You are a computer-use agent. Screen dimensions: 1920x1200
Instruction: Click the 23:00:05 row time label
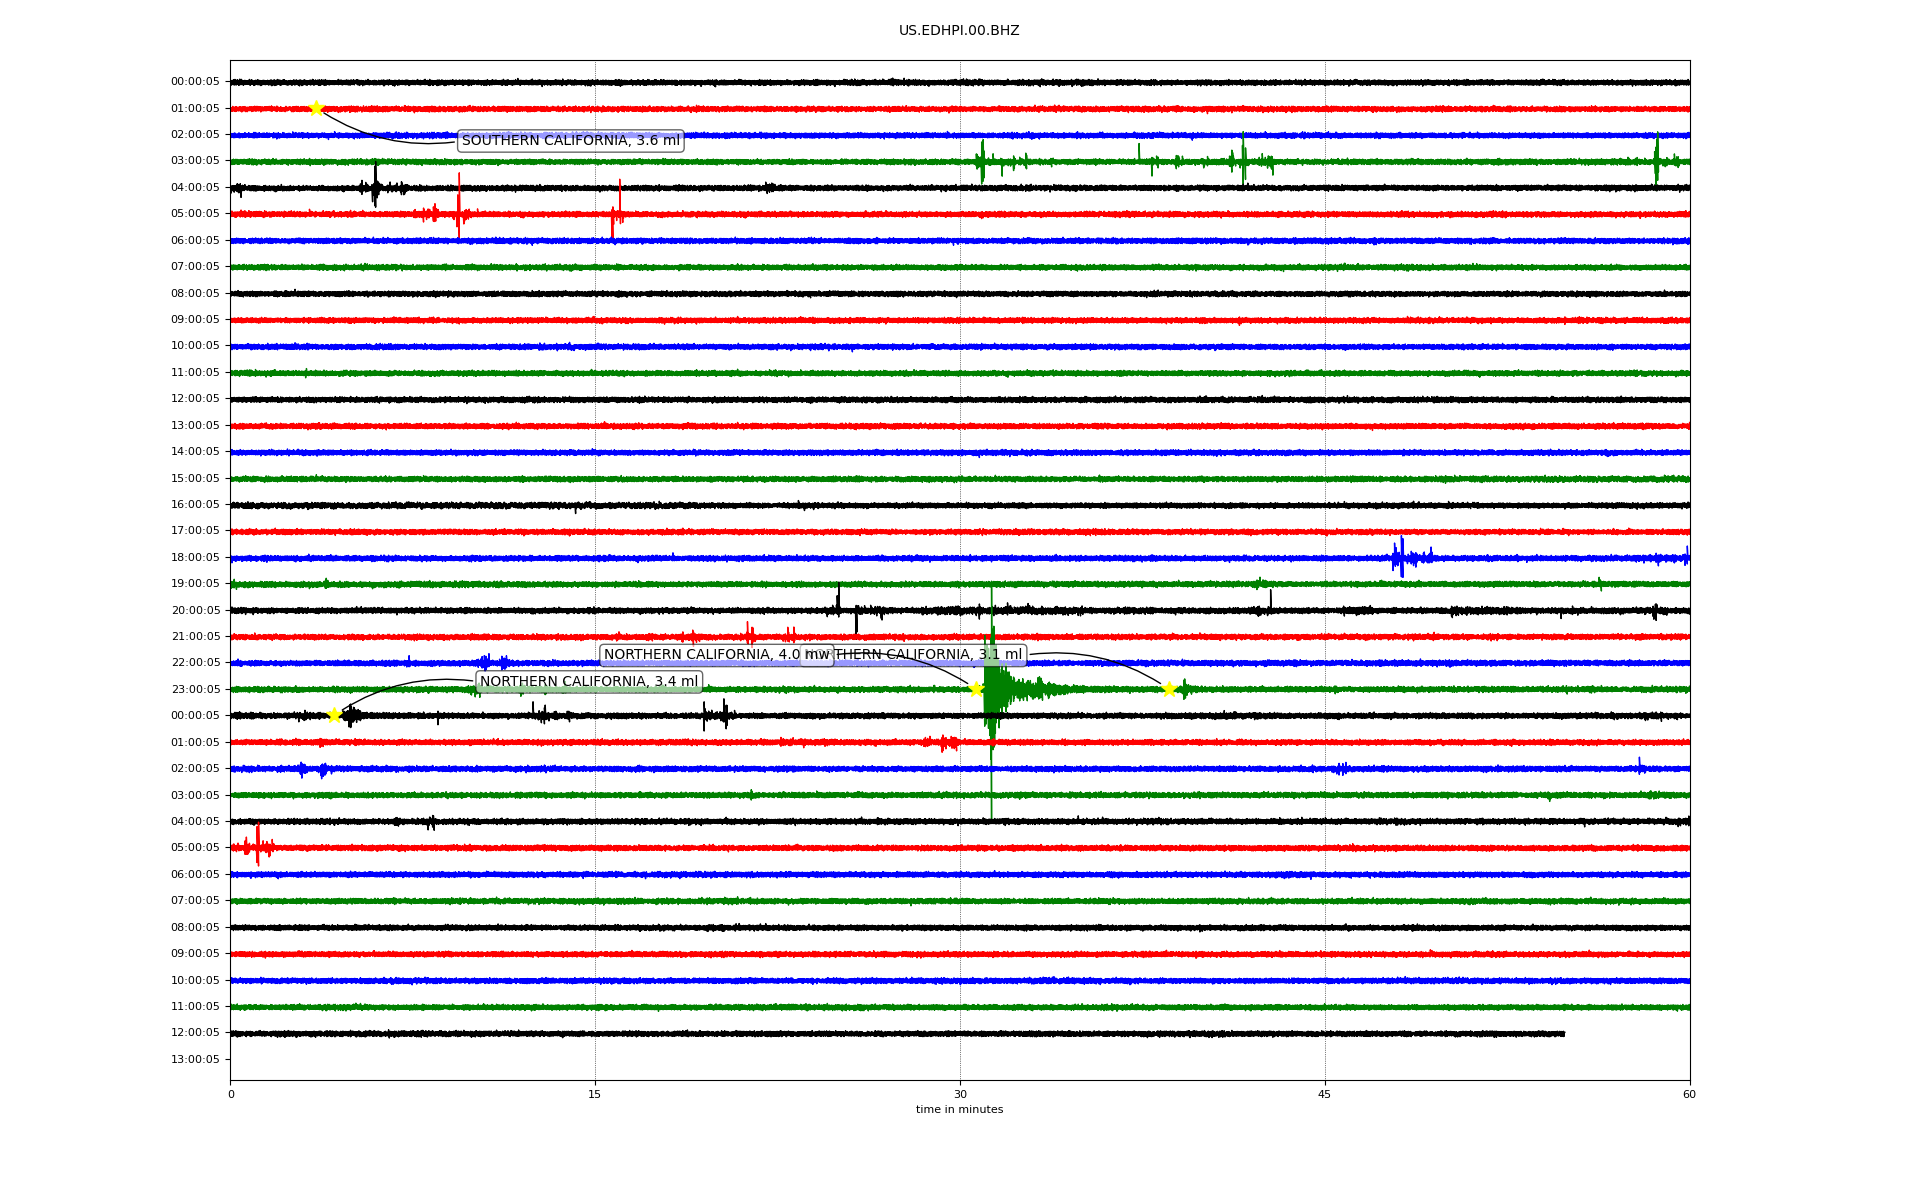click(x=195, y=689)
